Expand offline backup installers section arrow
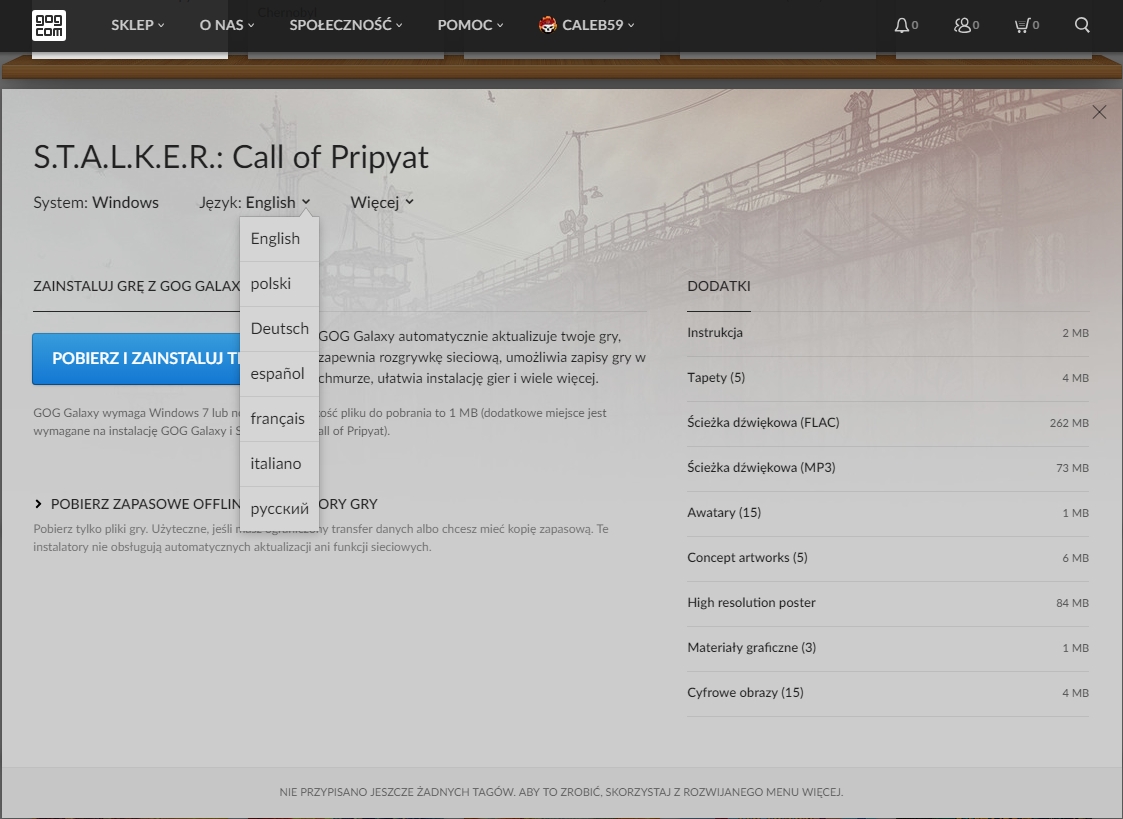The image size is (1123, 819). tap(38, 504)
